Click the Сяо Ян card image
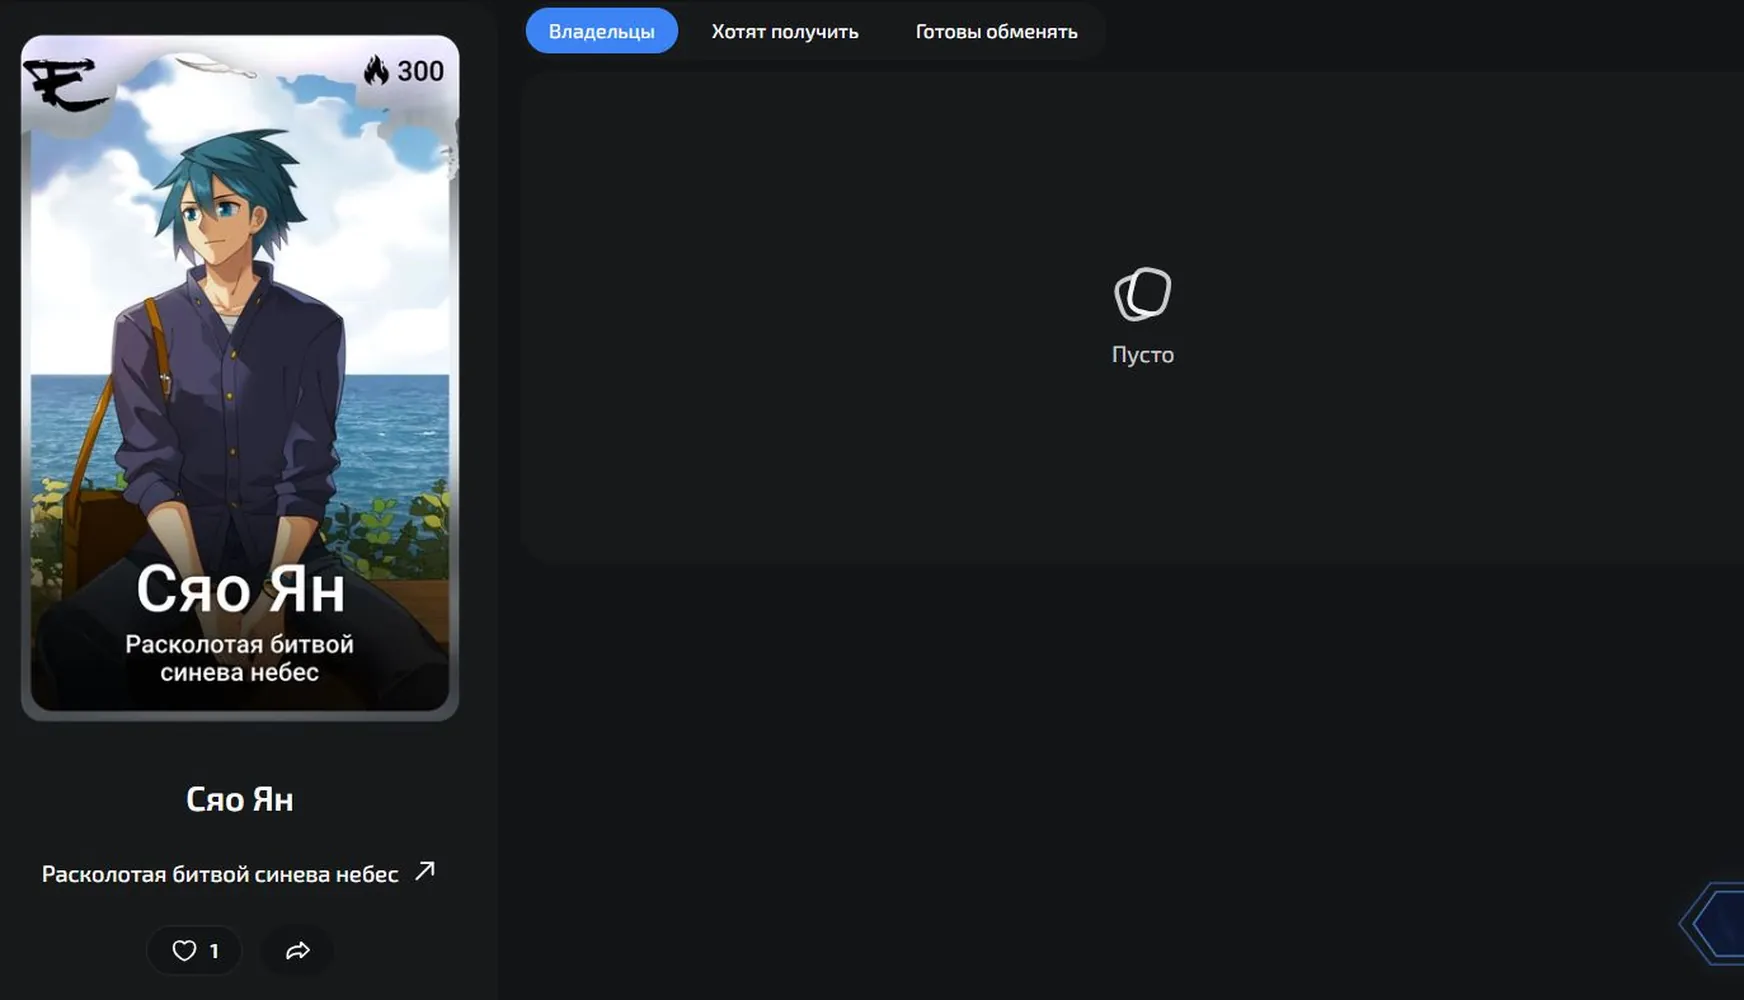 (240, 377)
